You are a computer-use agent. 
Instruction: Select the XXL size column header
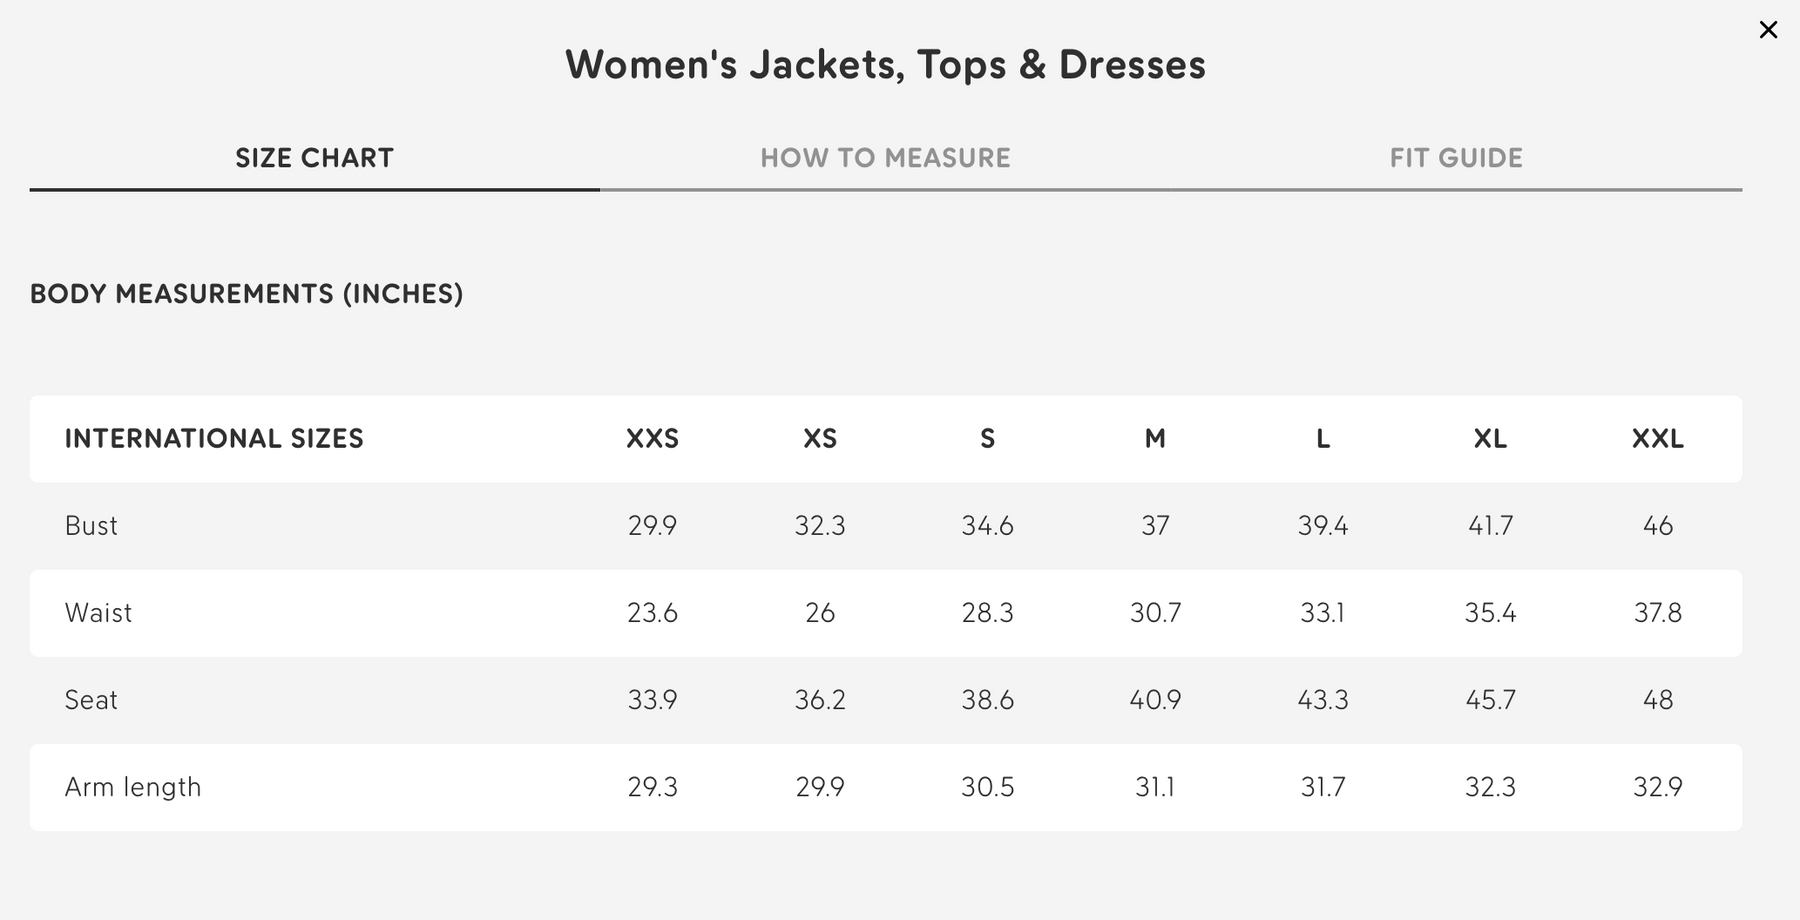[x=1658, y=439]
